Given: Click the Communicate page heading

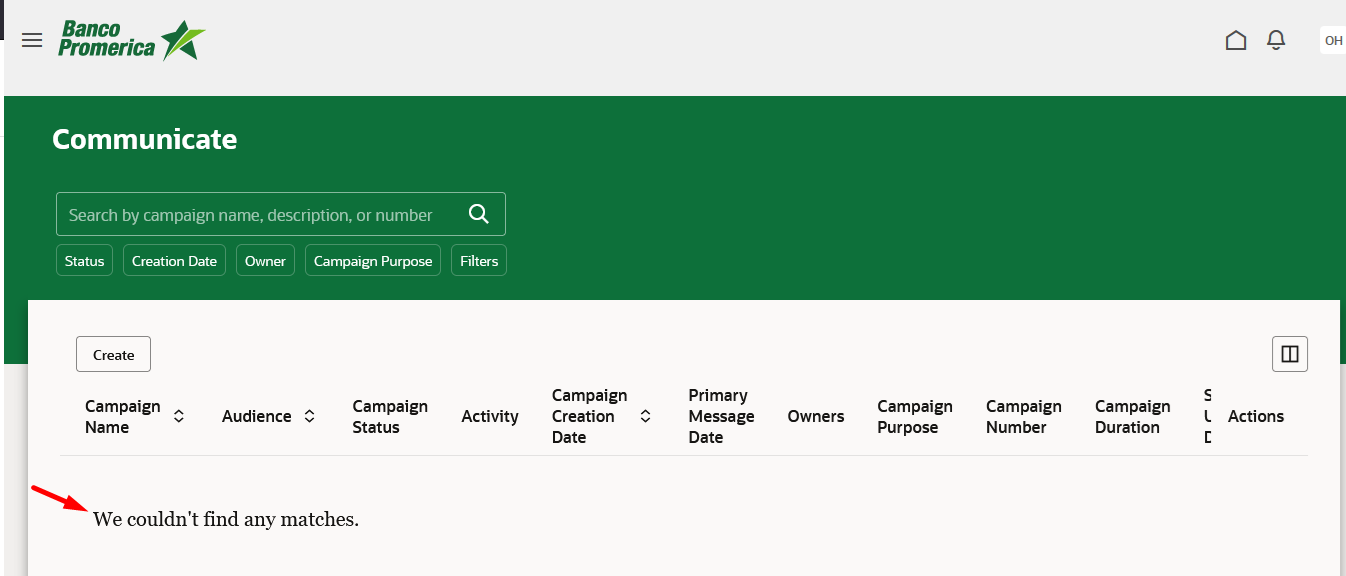Looking at the screenshot, I should pyautogui.click(x=144, y=139).
